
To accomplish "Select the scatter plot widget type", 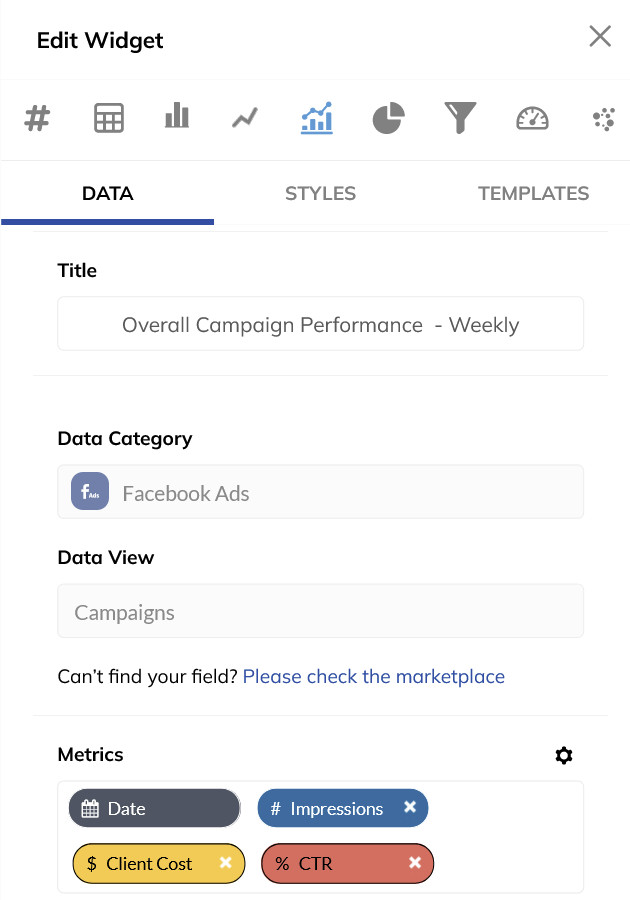I will (603, 118).
